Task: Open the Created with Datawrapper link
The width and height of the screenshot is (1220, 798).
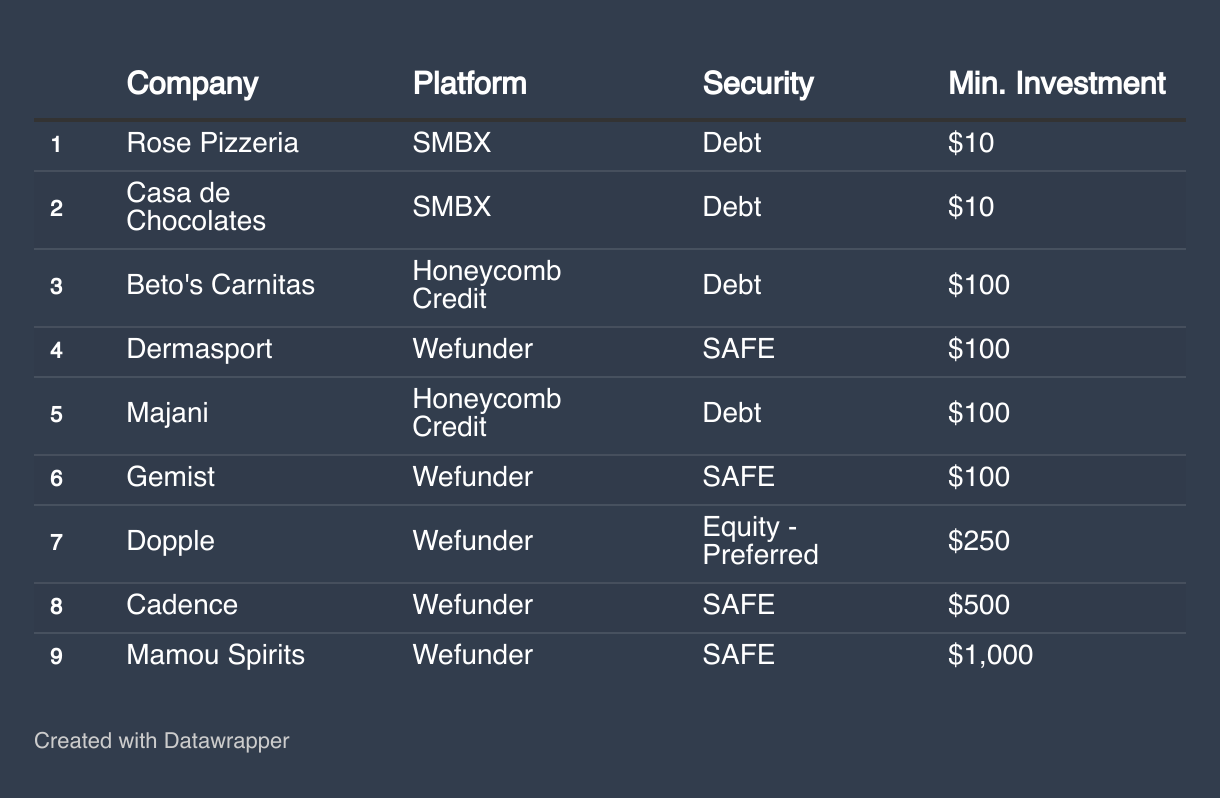Action: pos(161,741)
